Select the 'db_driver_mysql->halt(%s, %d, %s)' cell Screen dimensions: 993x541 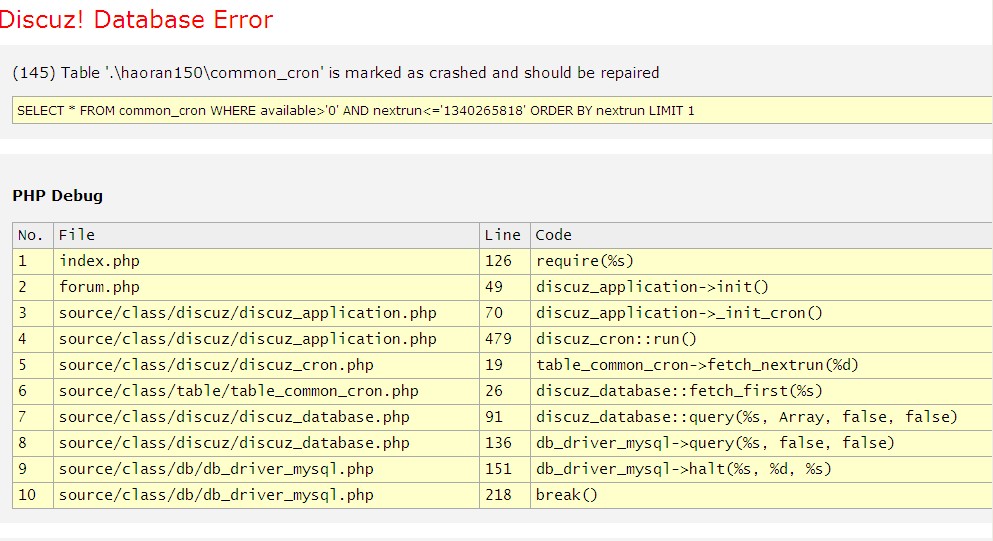762,469
